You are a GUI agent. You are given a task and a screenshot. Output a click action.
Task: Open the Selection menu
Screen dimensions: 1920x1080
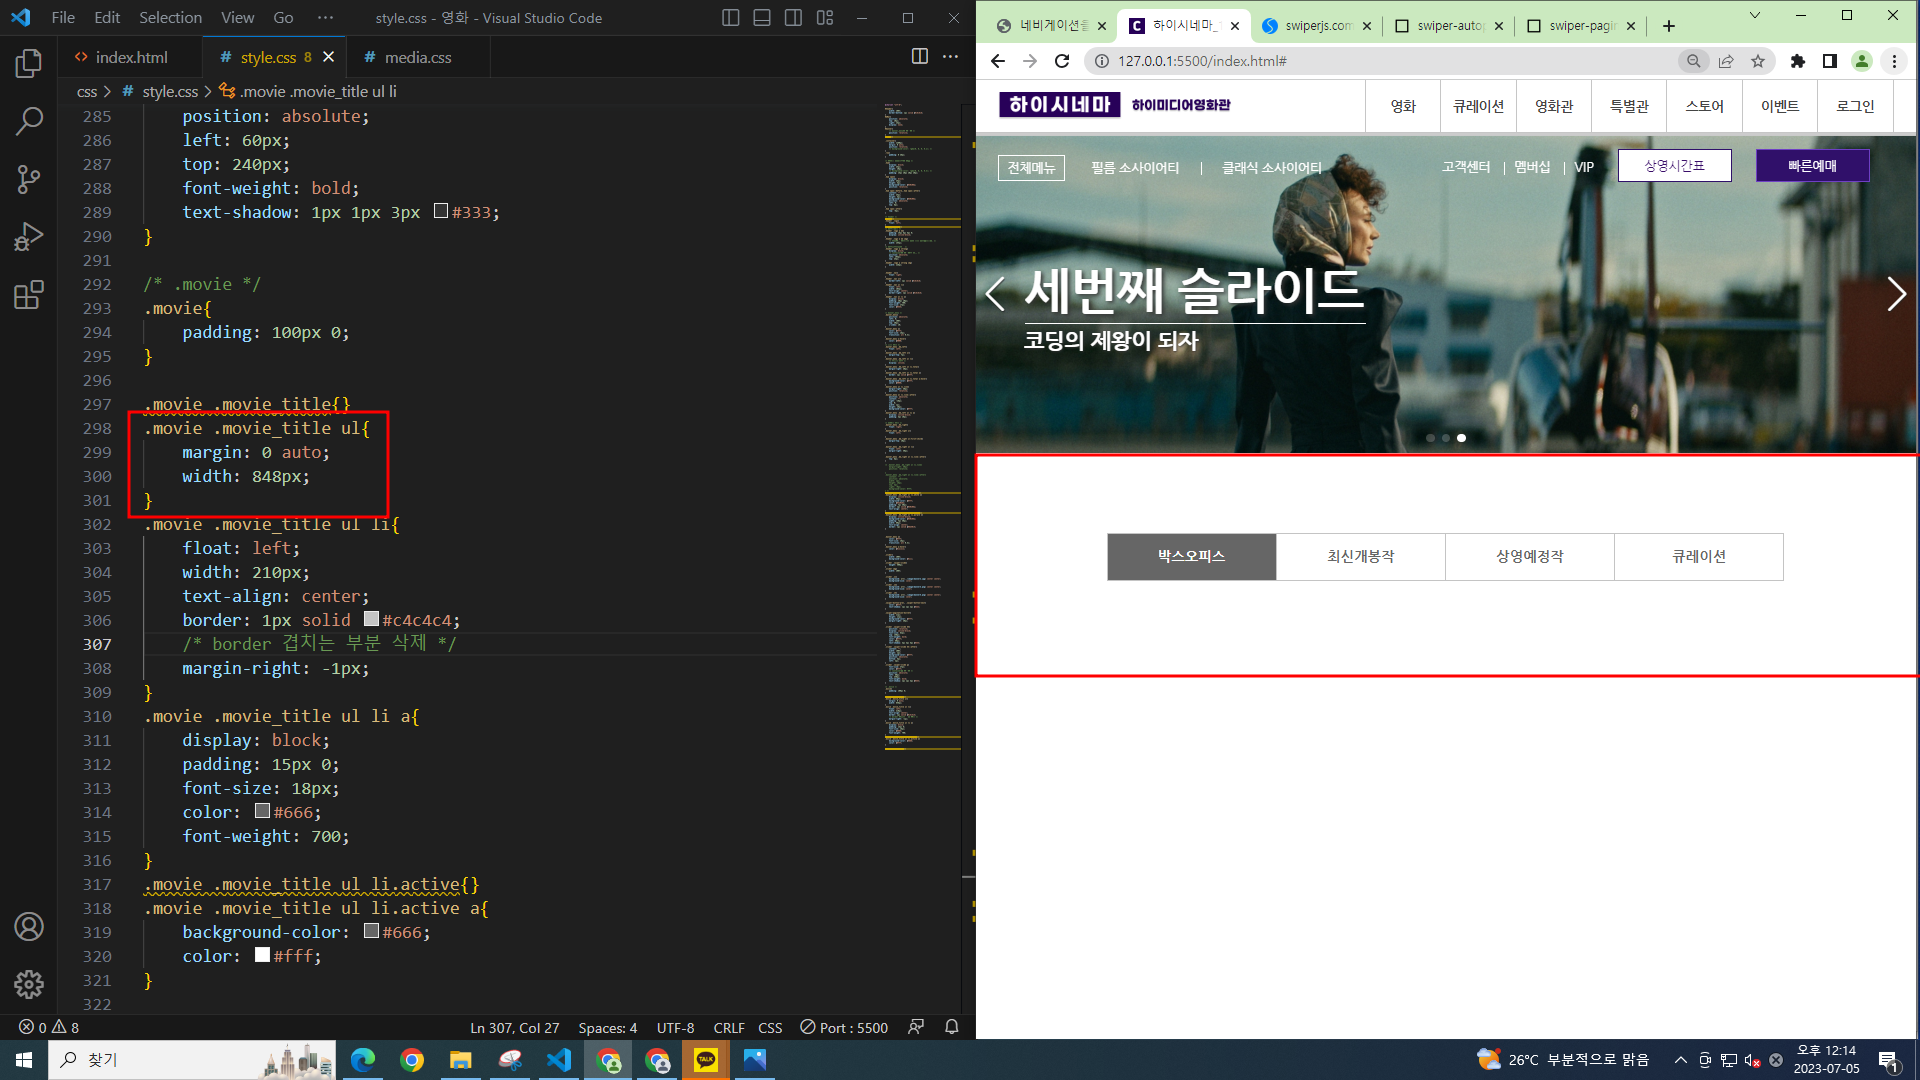(x=170, y=18)
